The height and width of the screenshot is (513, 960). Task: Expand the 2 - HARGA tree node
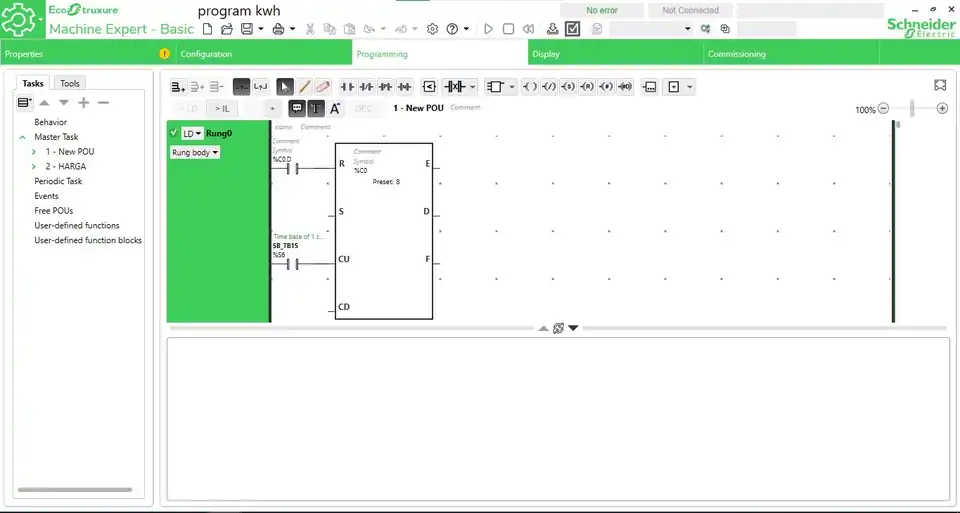pos(34,167)
